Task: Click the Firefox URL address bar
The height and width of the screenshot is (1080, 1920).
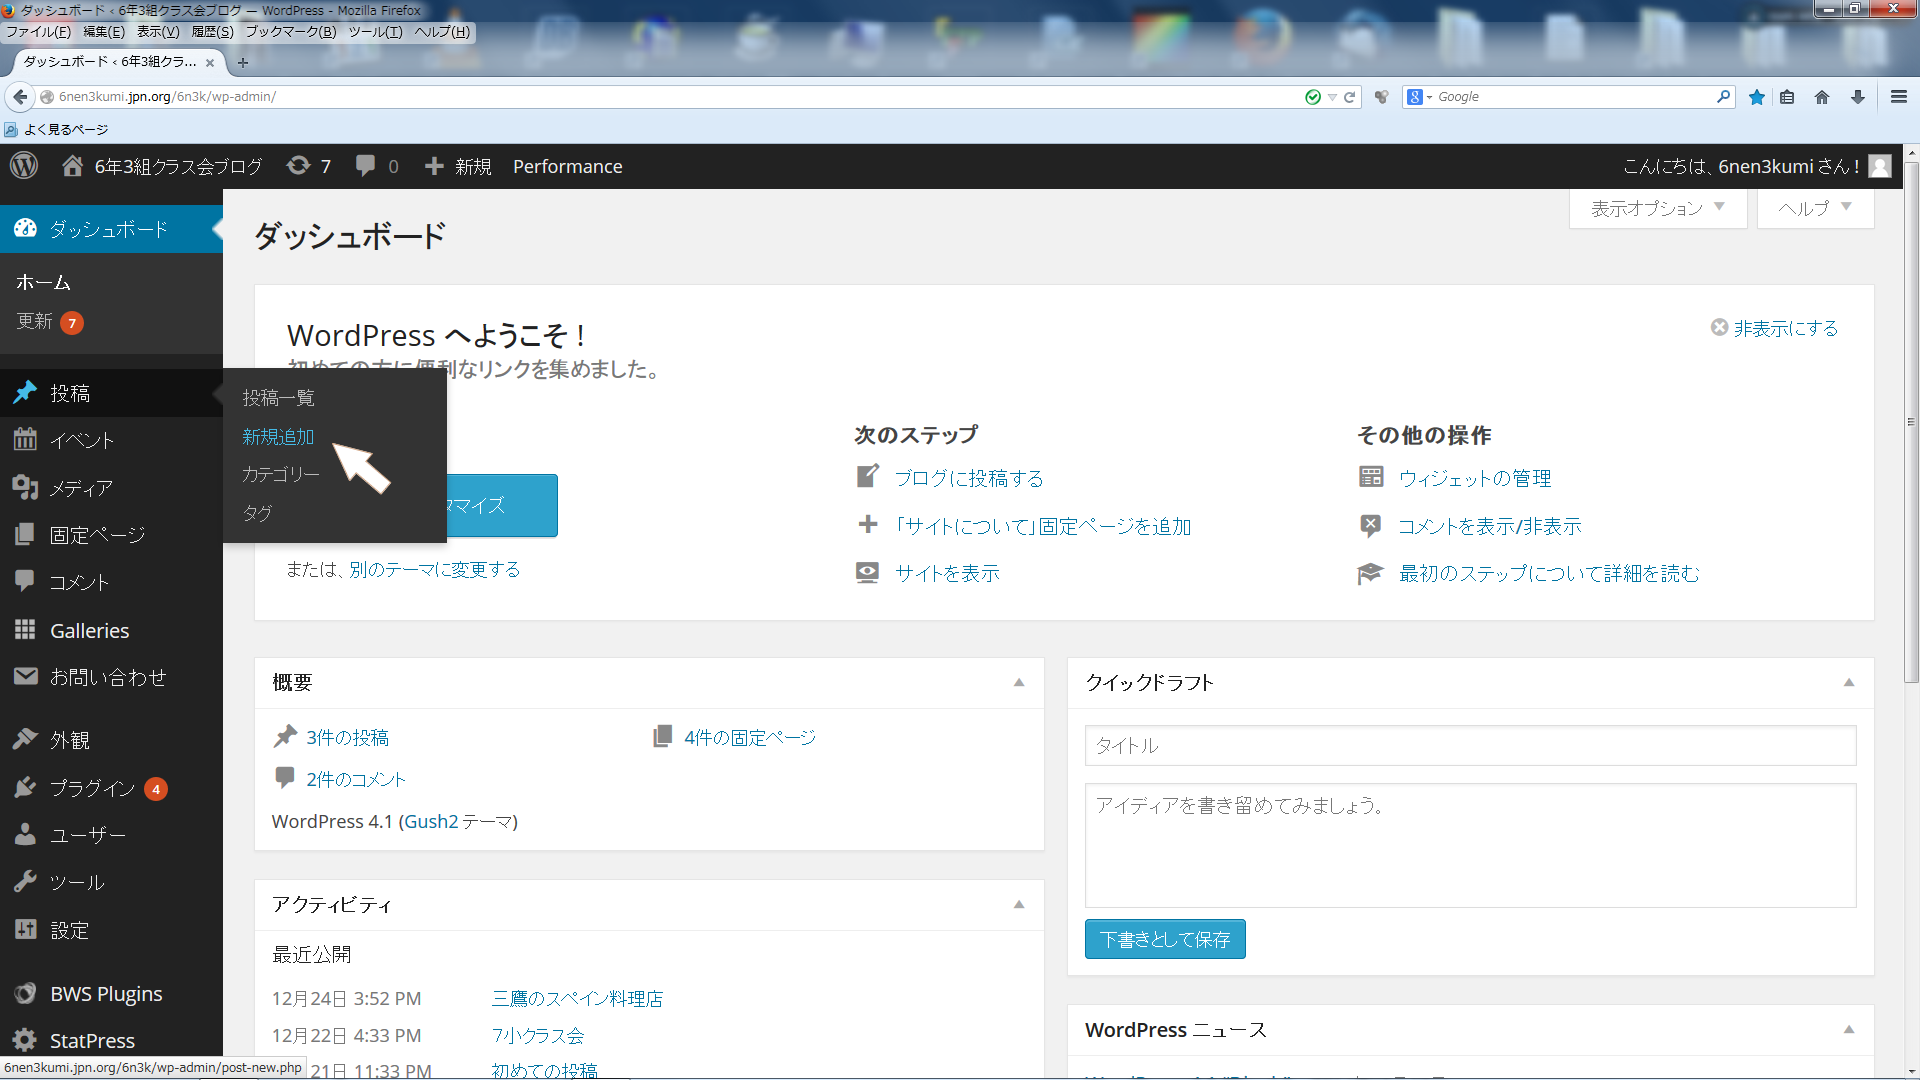Action: (670, 97)
